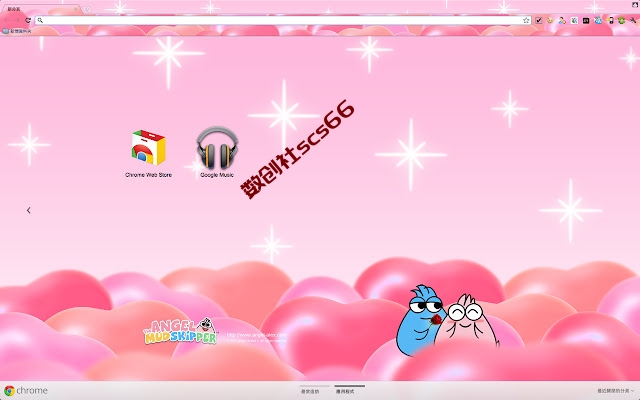Go forward with the forward arrow

(x=17, y=20)
